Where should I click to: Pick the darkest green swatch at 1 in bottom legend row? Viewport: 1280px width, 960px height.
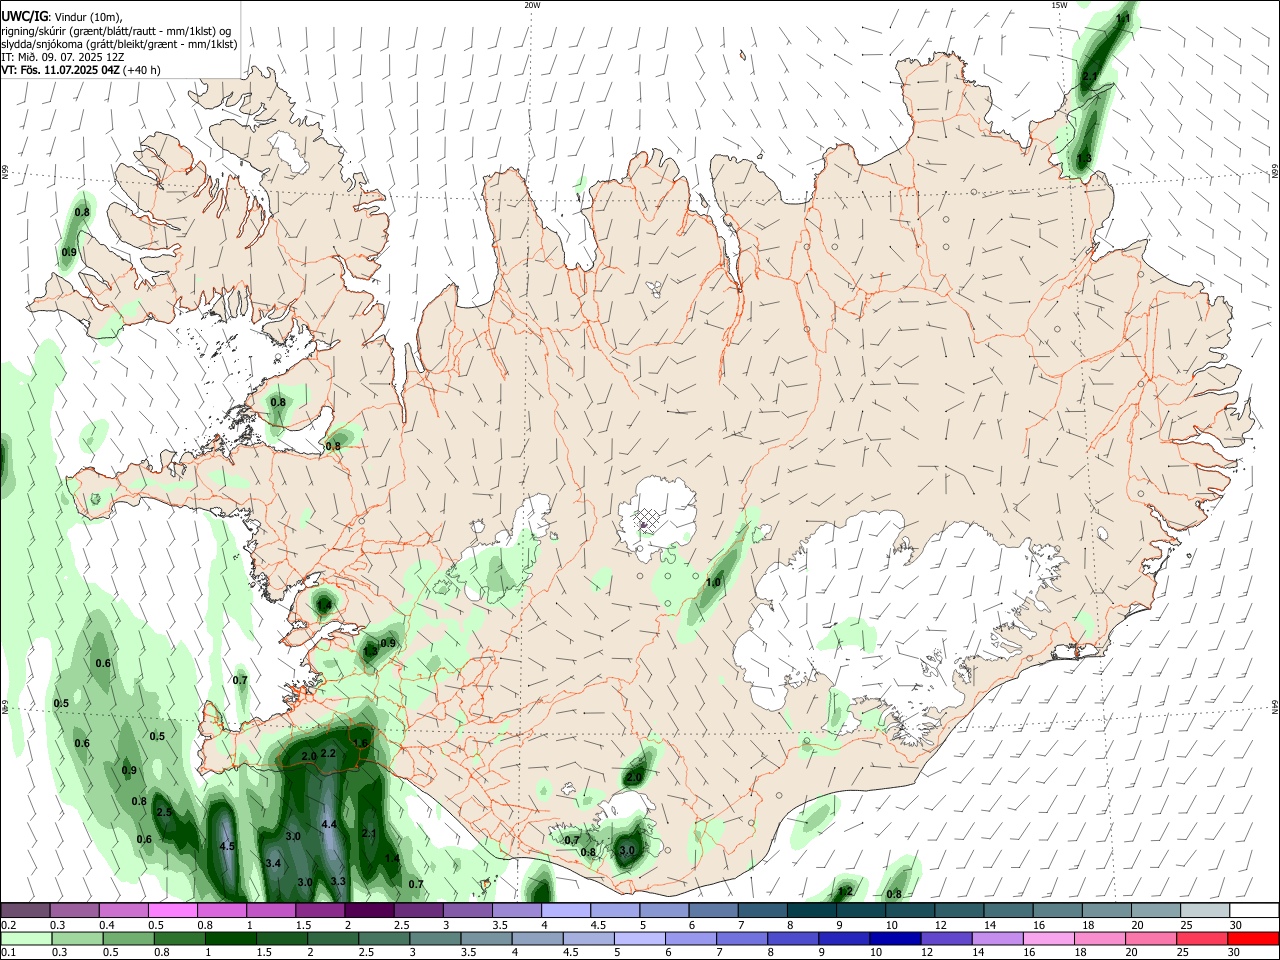tap(229, 938)
